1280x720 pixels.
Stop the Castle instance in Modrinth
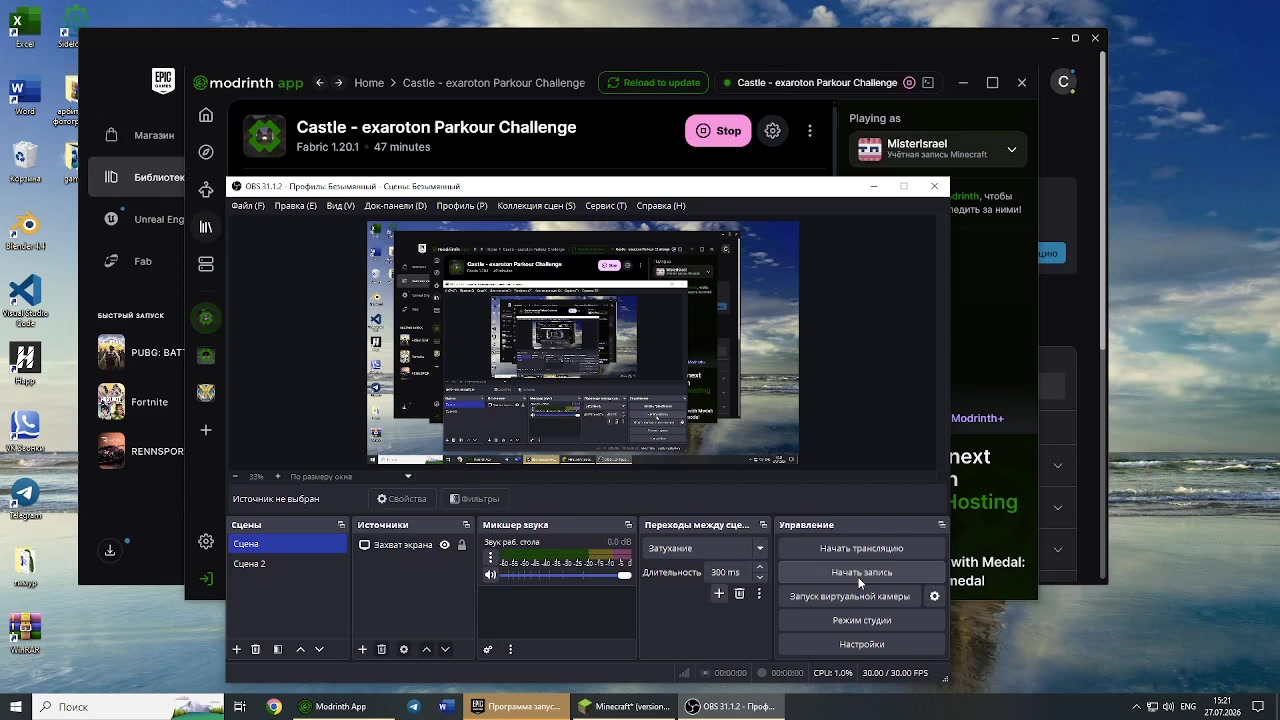point(718,130)
